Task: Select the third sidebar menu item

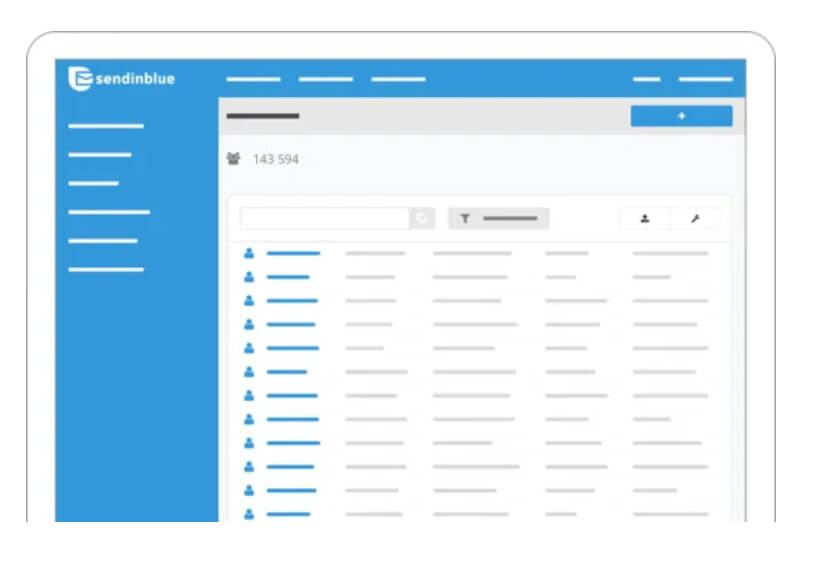Action: click(x=94, y=183)
